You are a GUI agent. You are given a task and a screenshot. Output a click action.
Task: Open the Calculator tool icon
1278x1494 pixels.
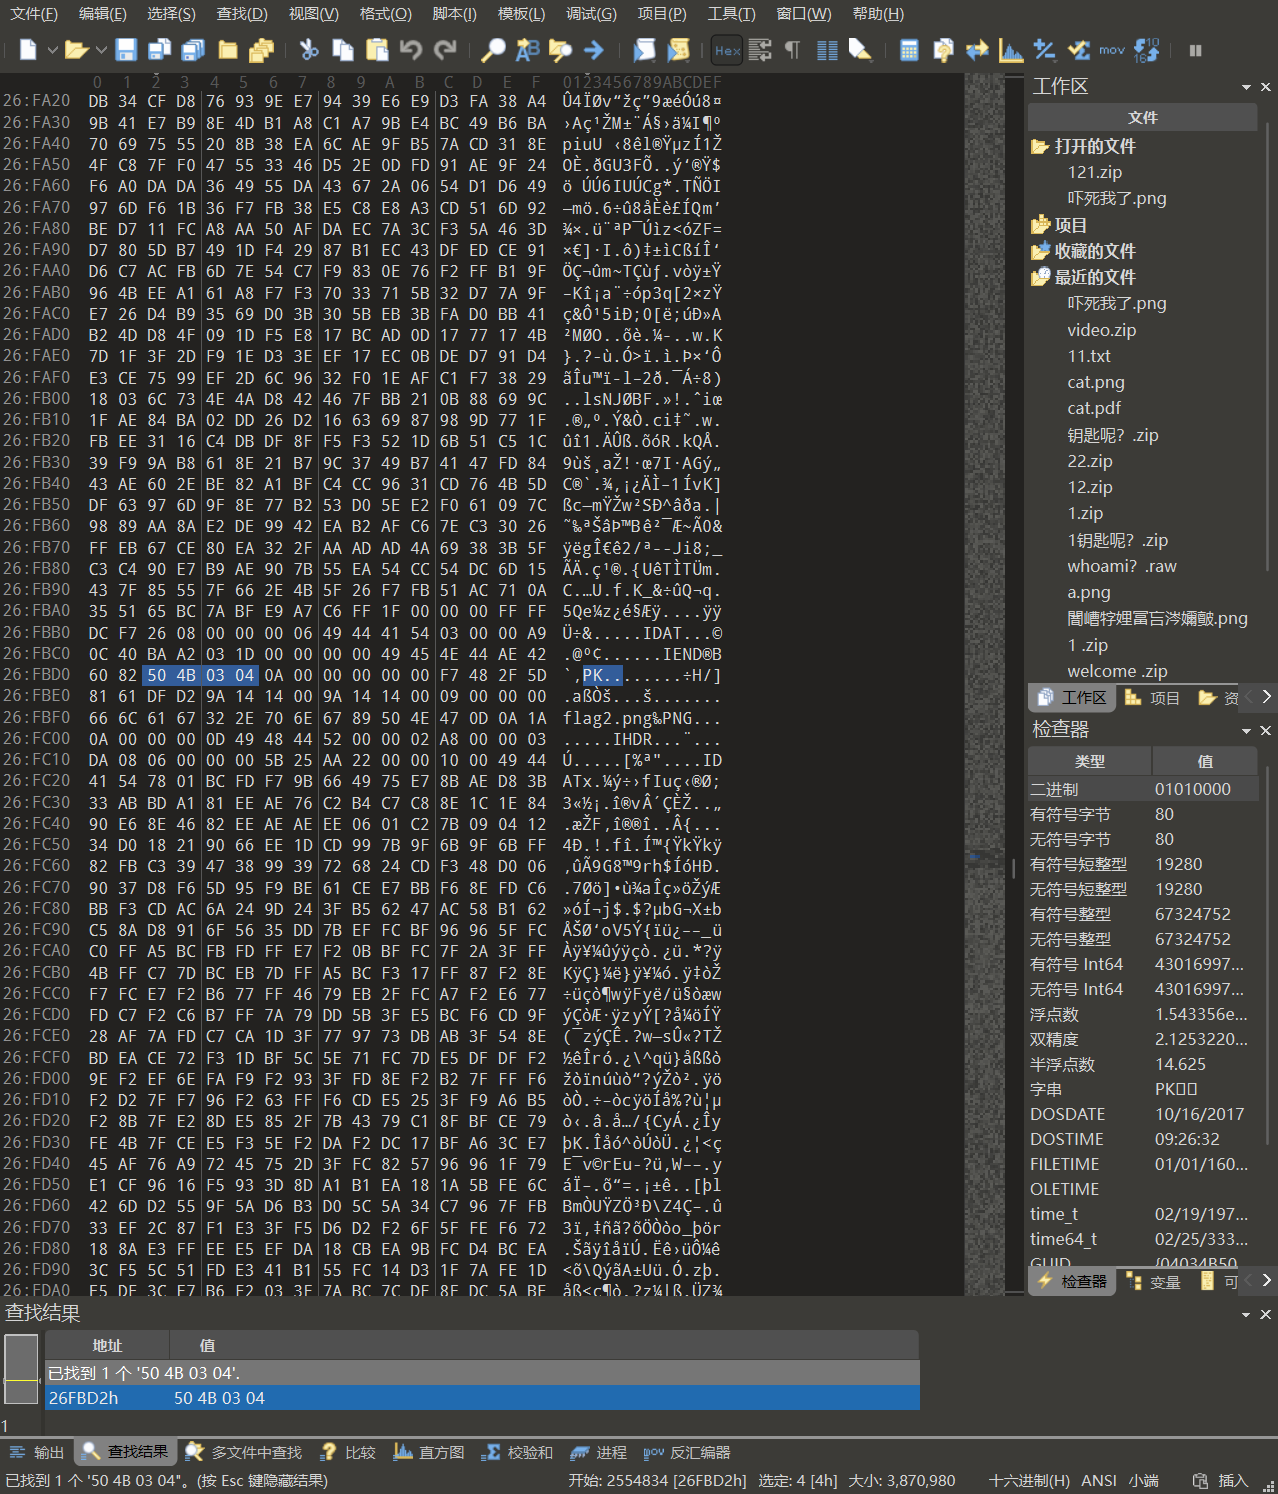click(x=909, y=50)
